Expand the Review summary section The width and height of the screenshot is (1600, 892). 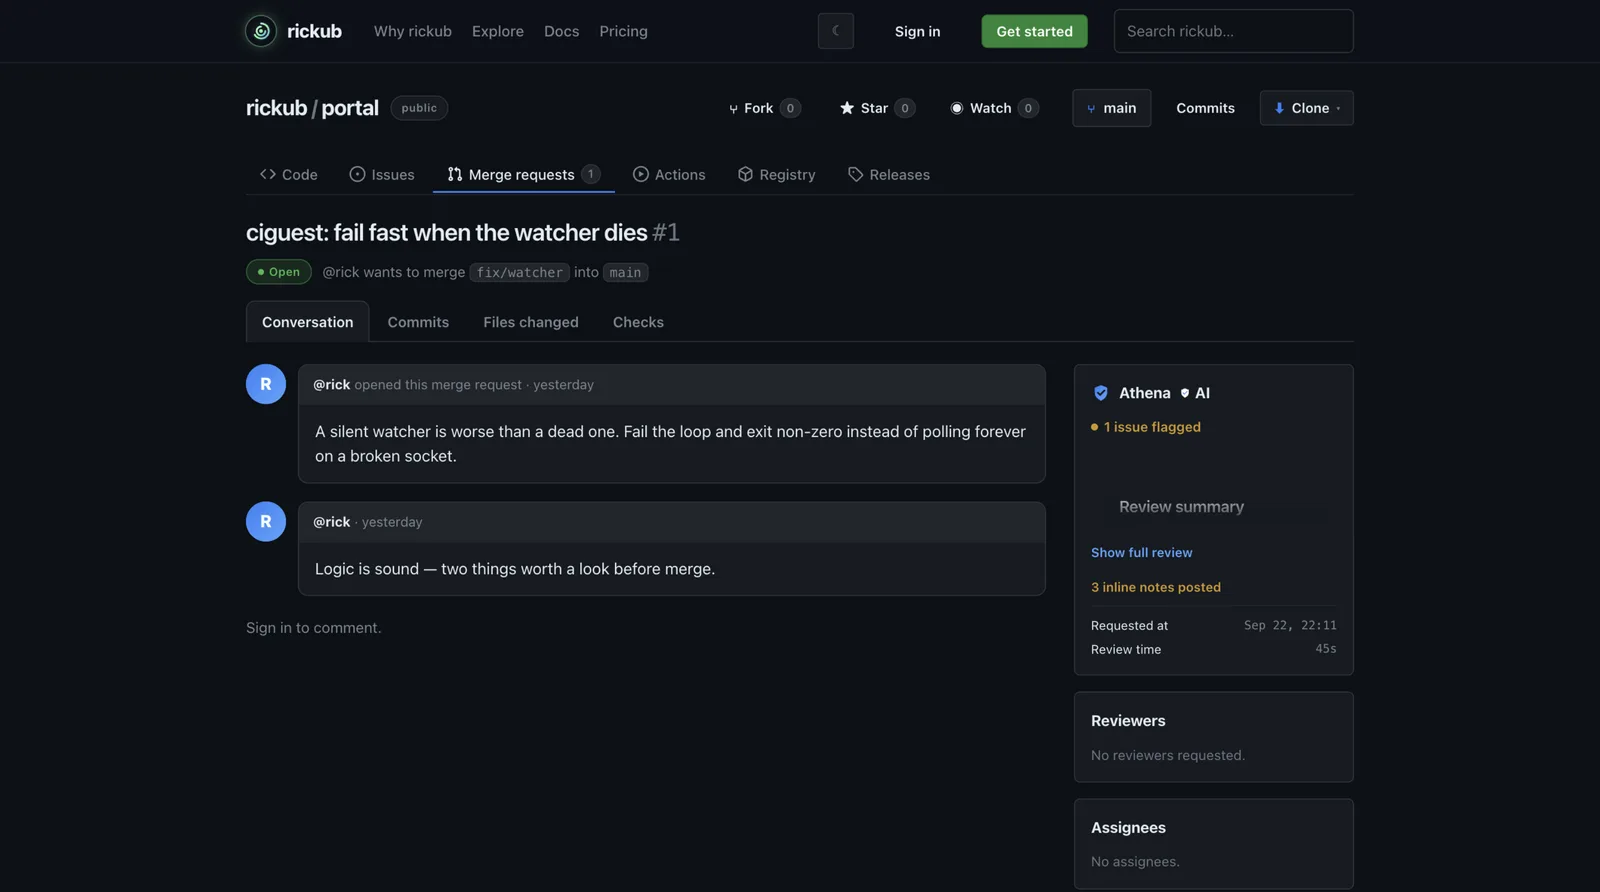[x=1182, y=507]
